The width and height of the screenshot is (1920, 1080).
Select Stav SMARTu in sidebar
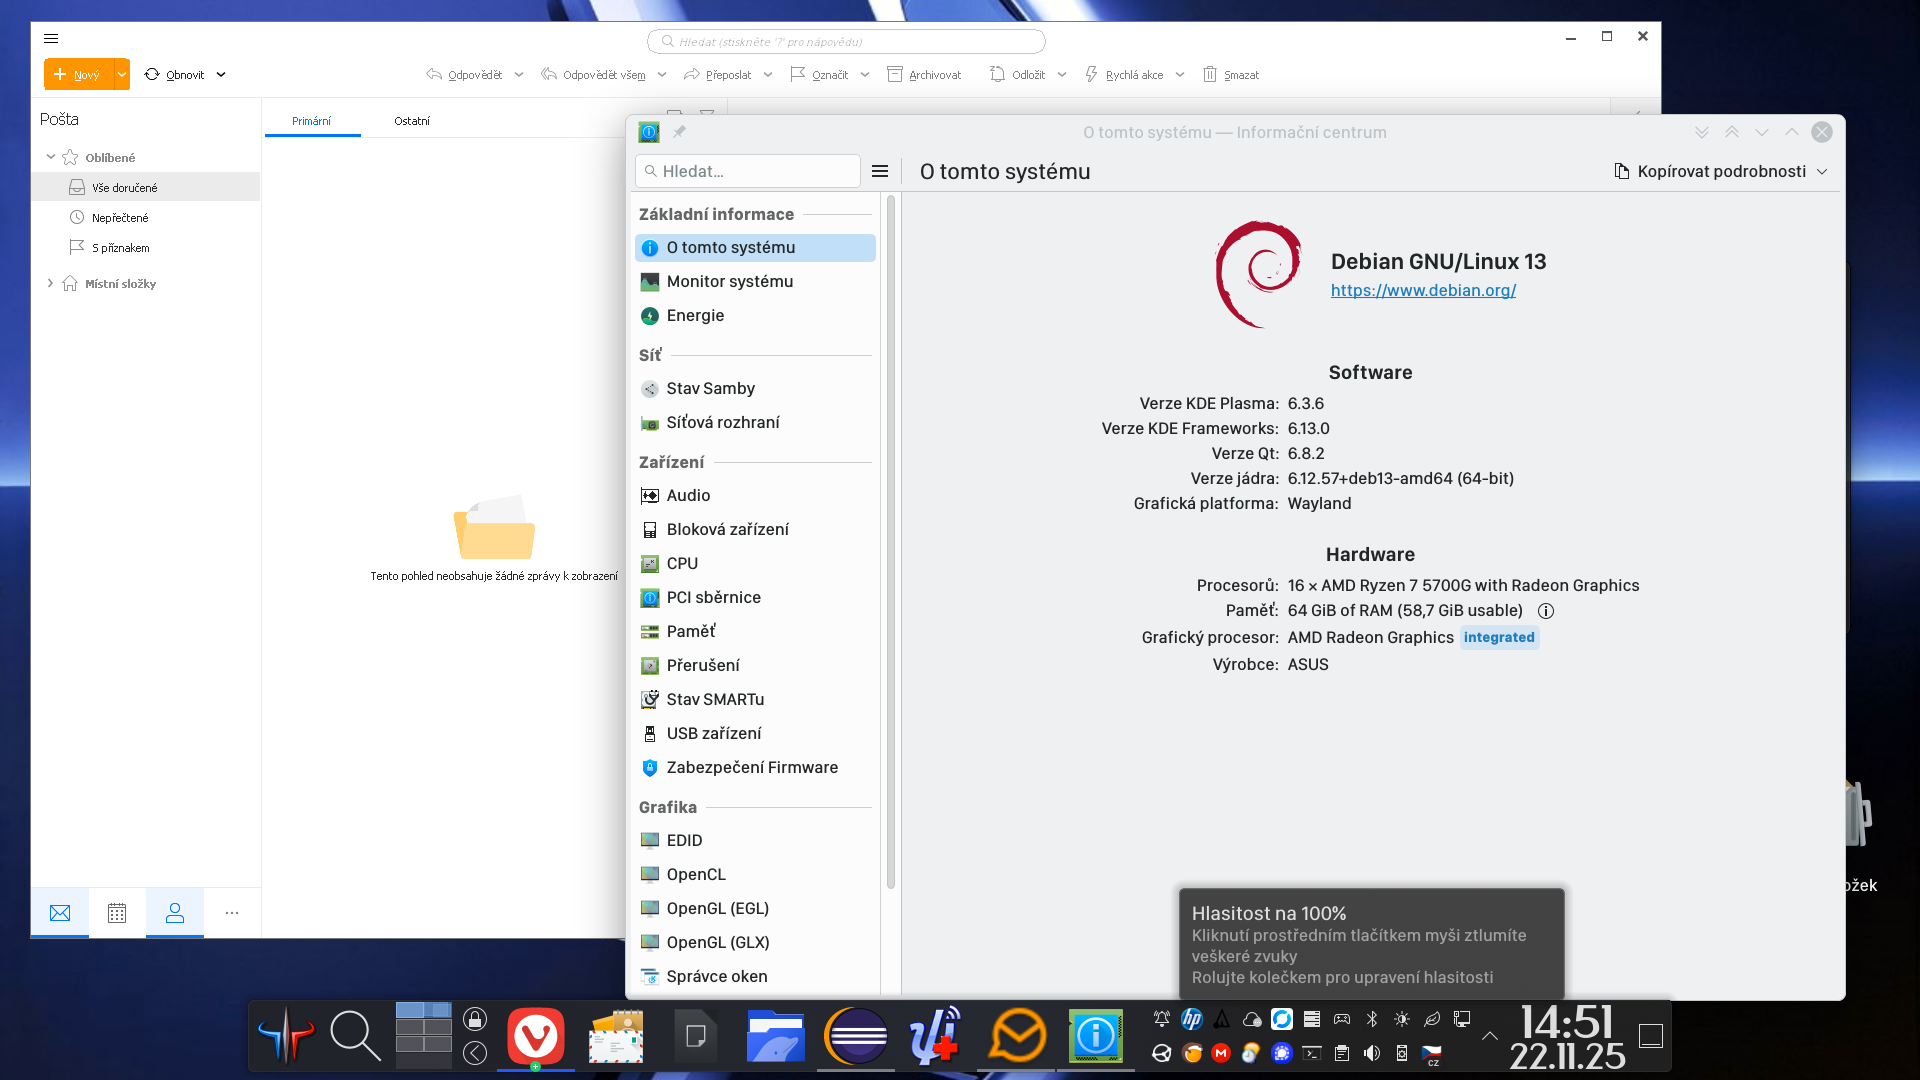point(714,699)
